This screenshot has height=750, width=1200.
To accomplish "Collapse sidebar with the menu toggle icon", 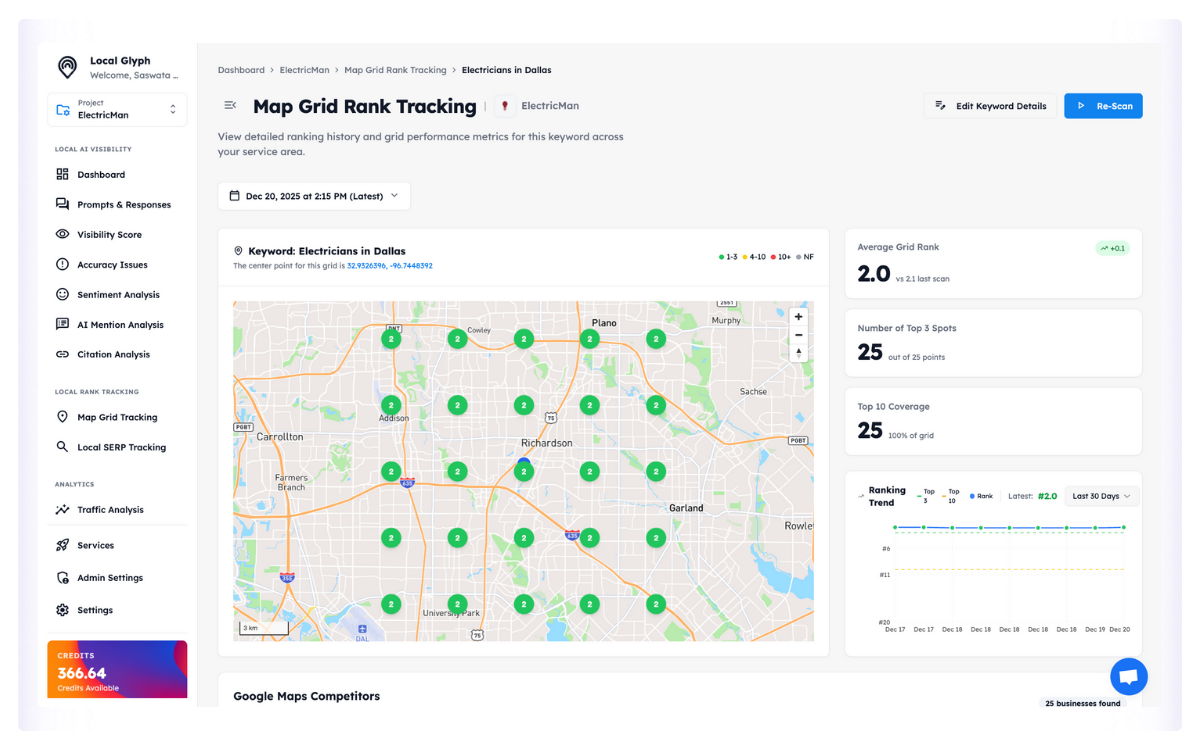I will pos(230,106).
